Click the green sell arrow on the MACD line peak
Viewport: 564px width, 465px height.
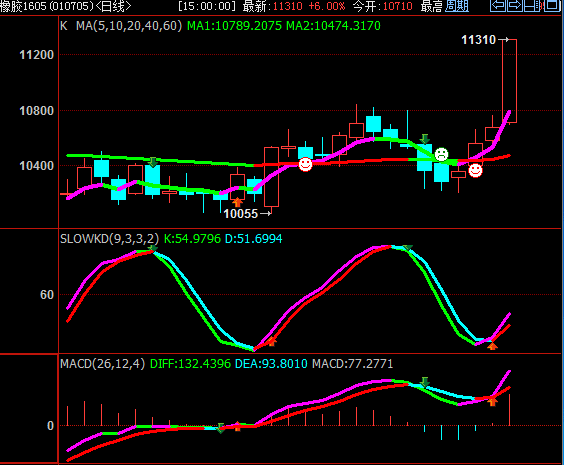(424, 382)
